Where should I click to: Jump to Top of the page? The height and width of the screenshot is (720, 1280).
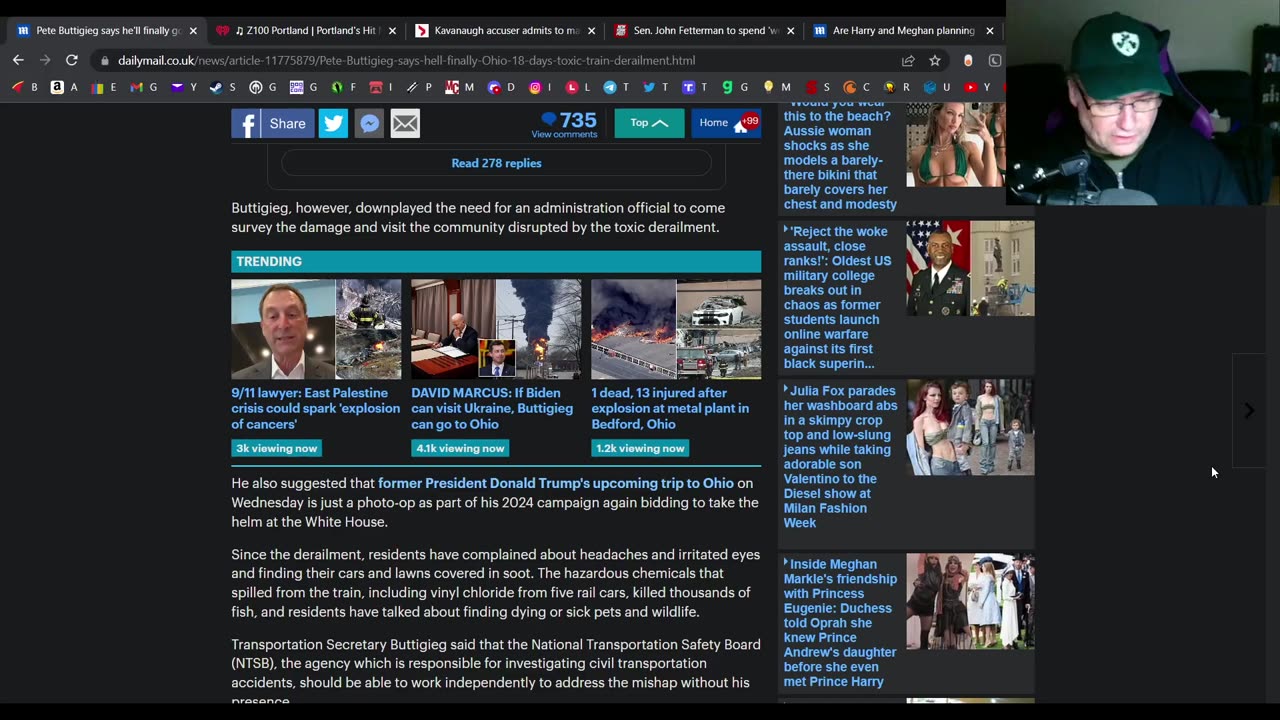click(649, 123)
